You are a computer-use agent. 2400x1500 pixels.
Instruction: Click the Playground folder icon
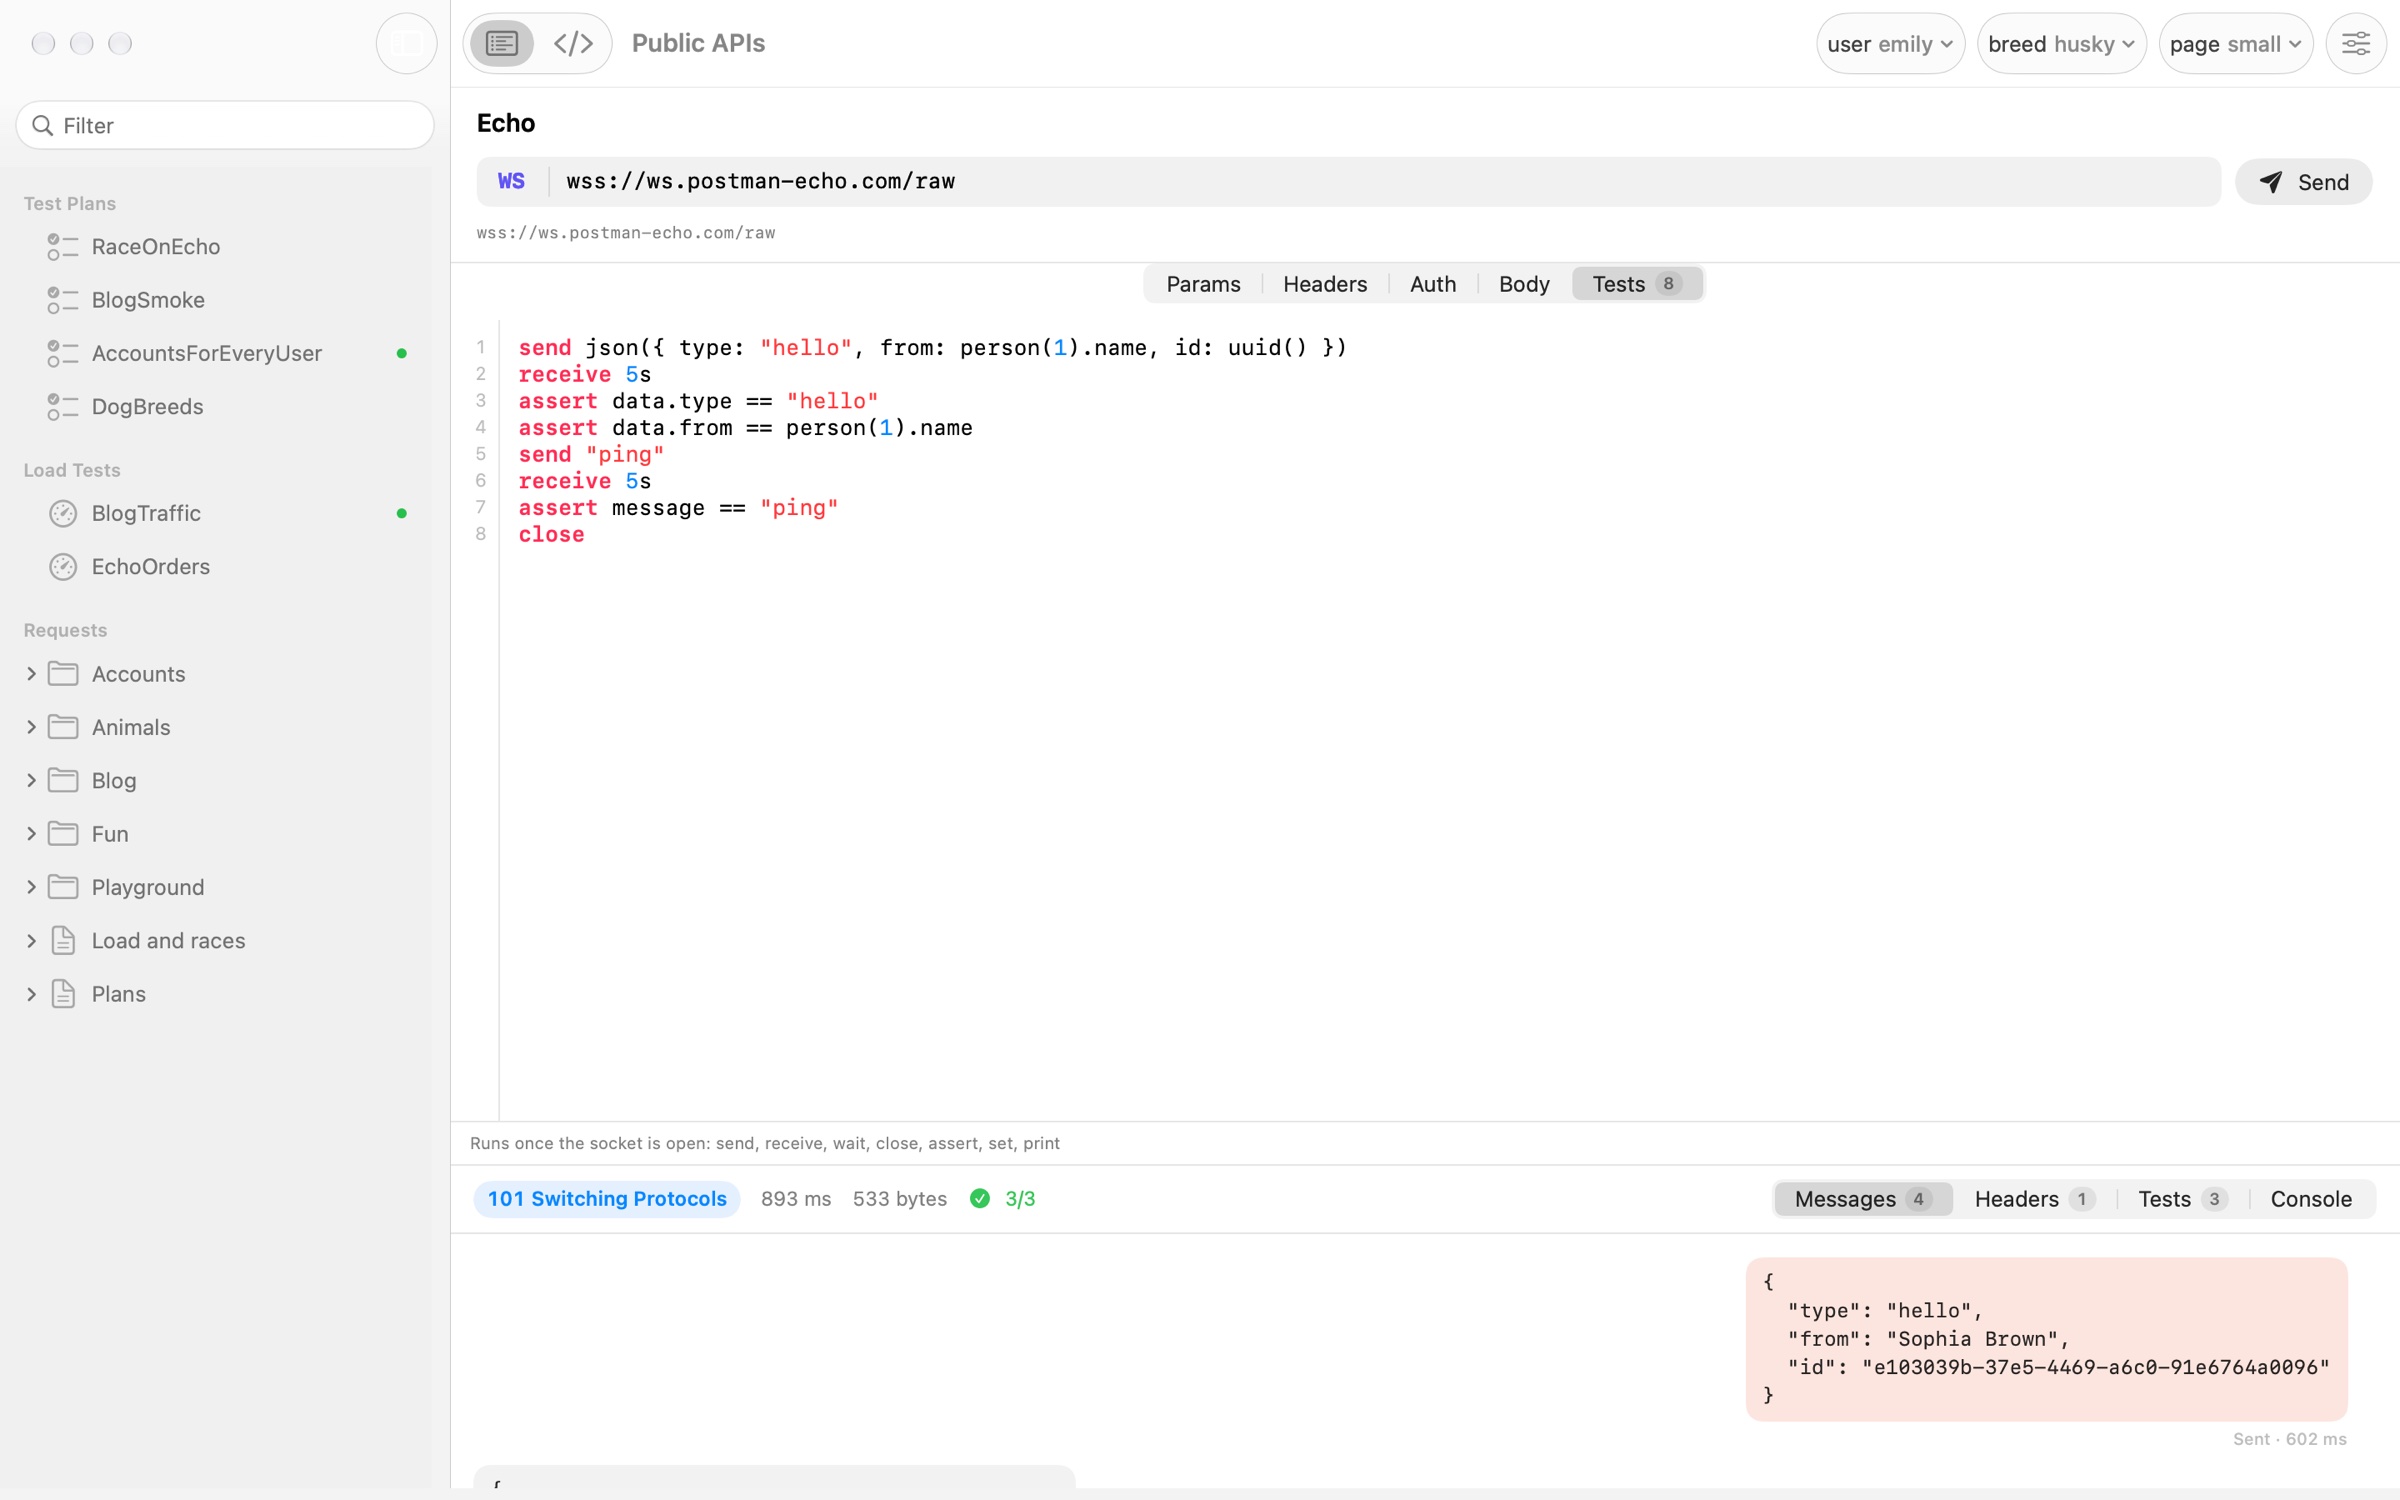pos(63,887)
